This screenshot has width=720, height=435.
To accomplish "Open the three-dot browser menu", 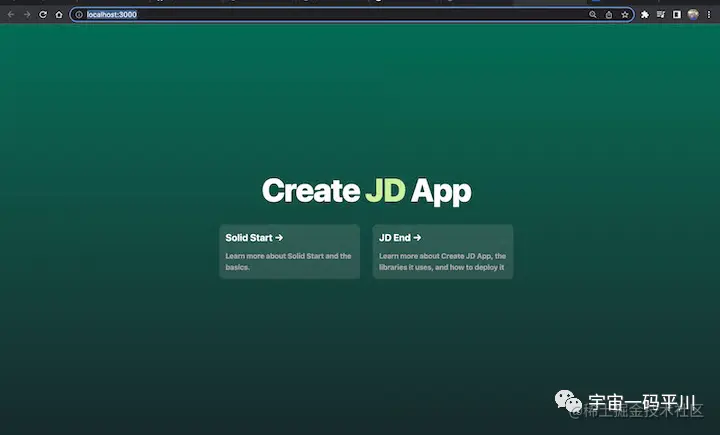I will click(709, 15).
